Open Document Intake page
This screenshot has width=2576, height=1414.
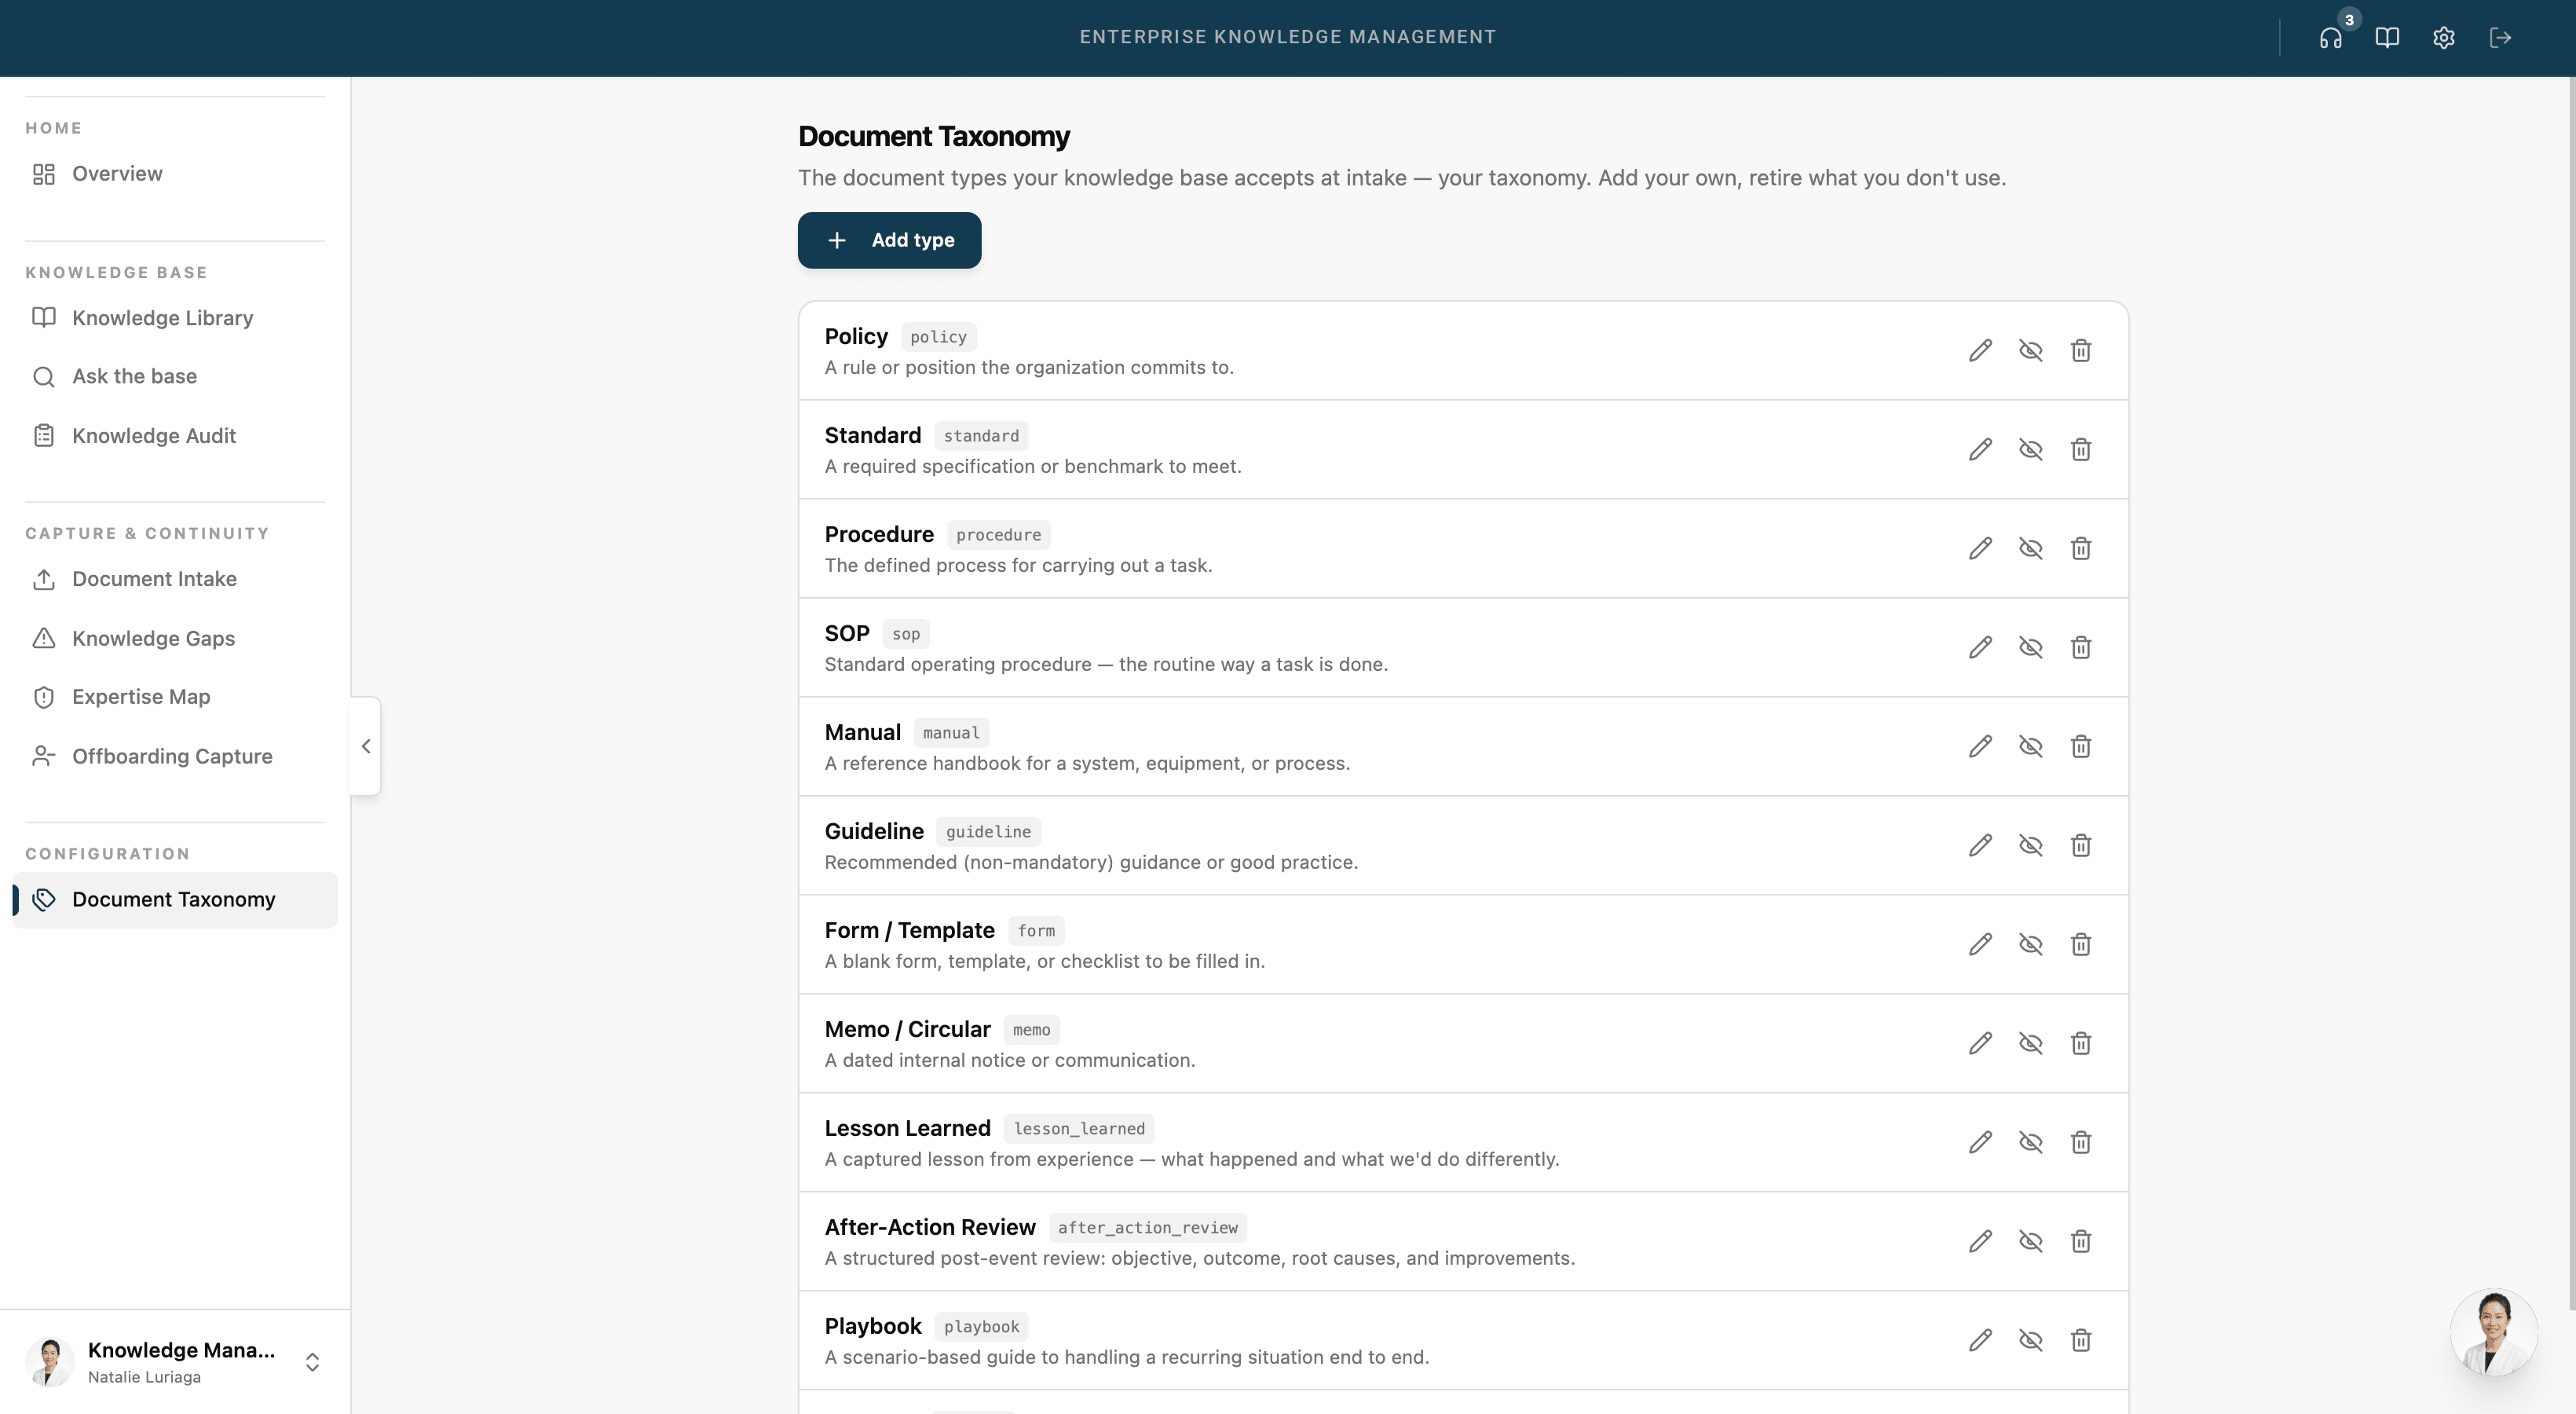[x=175, y=579]
